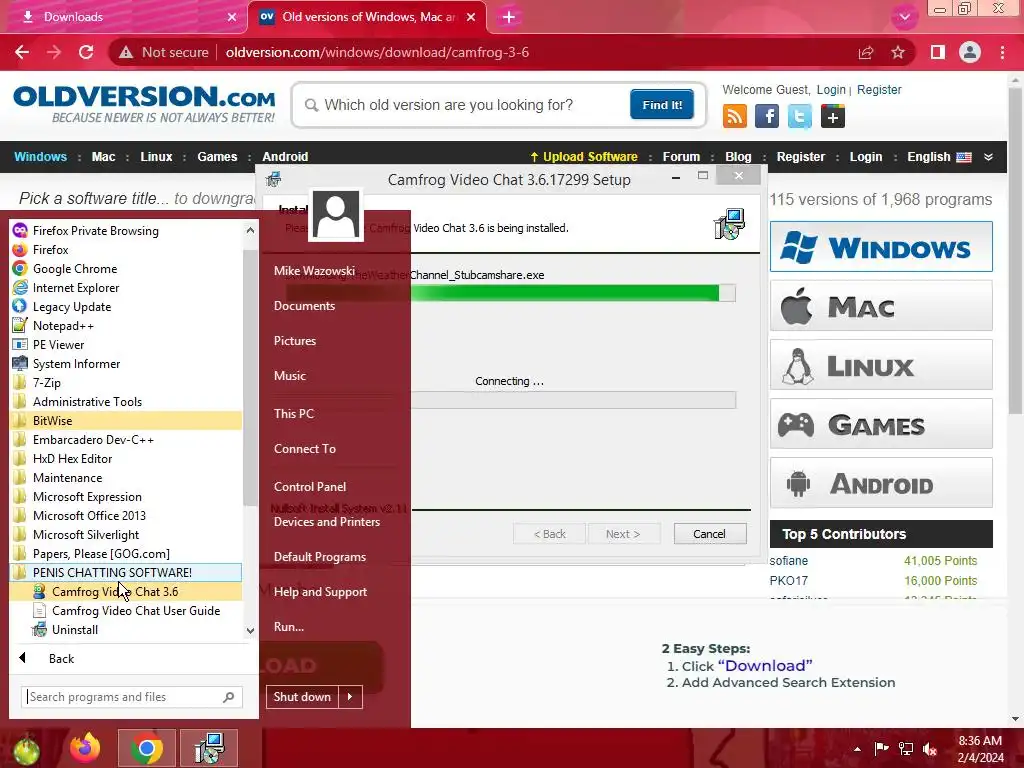Click the Shut down button

tap(302, 697)
